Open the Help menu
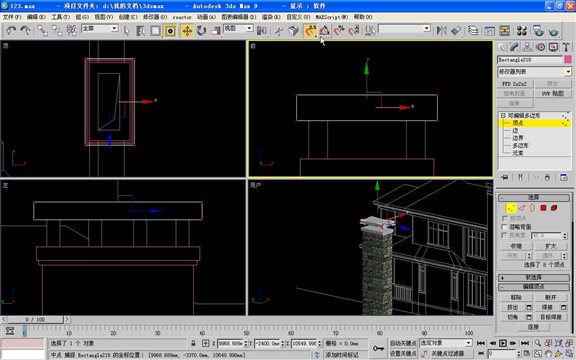The width and height of the screenshot is (576, 360). 363,17
